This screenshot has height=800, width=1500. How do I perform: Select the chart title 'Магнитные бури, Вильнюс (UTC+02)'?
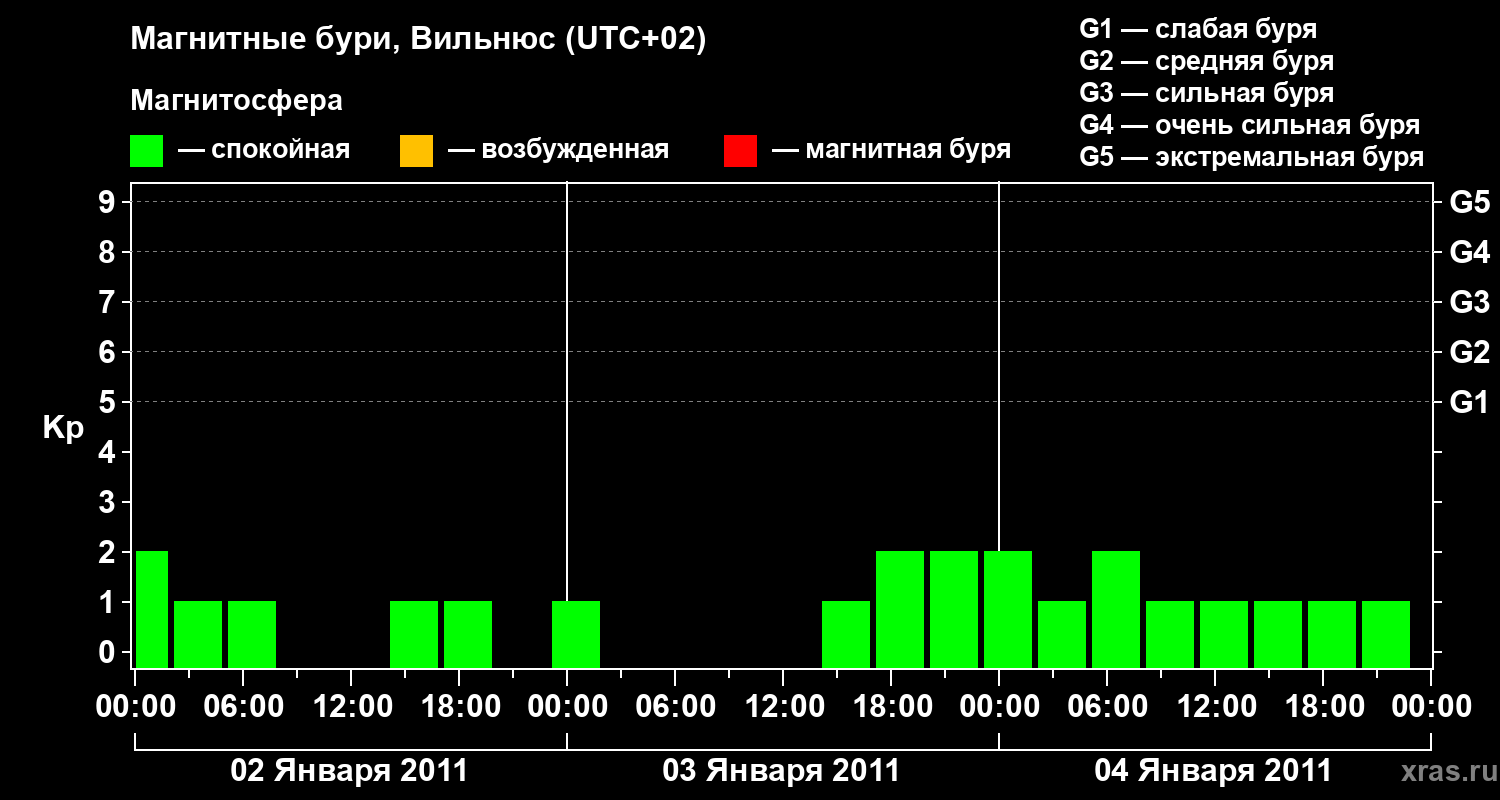pyautogui.click(x=418, y=40)
